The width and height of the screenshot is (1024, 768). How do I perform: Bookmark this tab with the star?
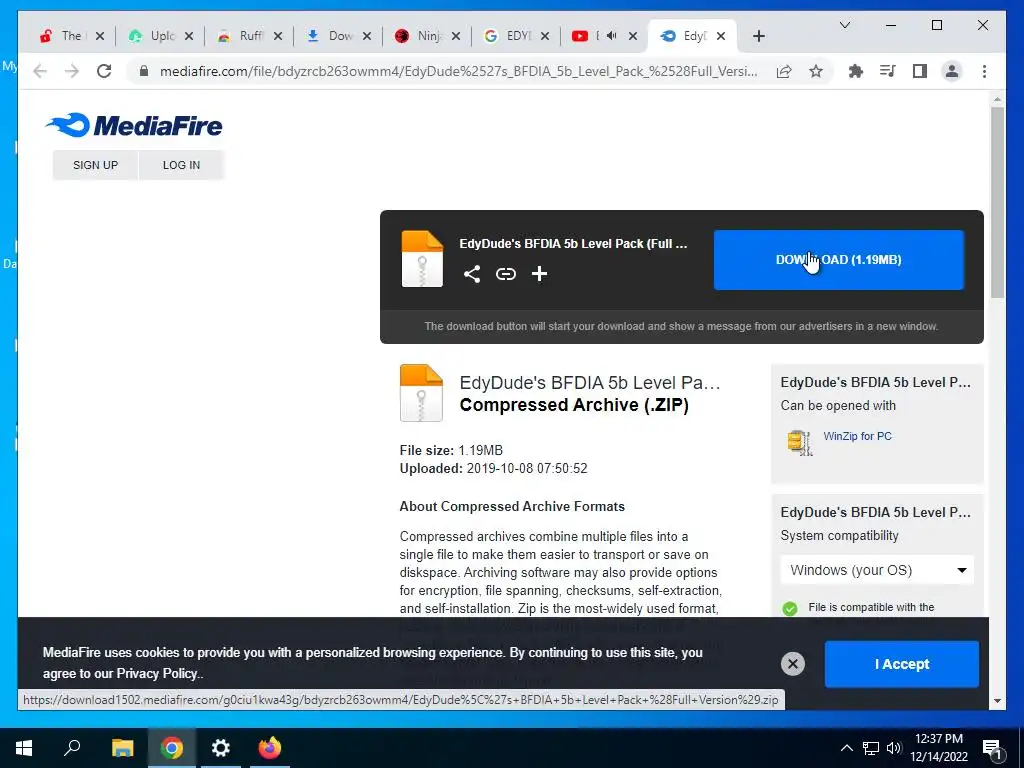point(816,71)
